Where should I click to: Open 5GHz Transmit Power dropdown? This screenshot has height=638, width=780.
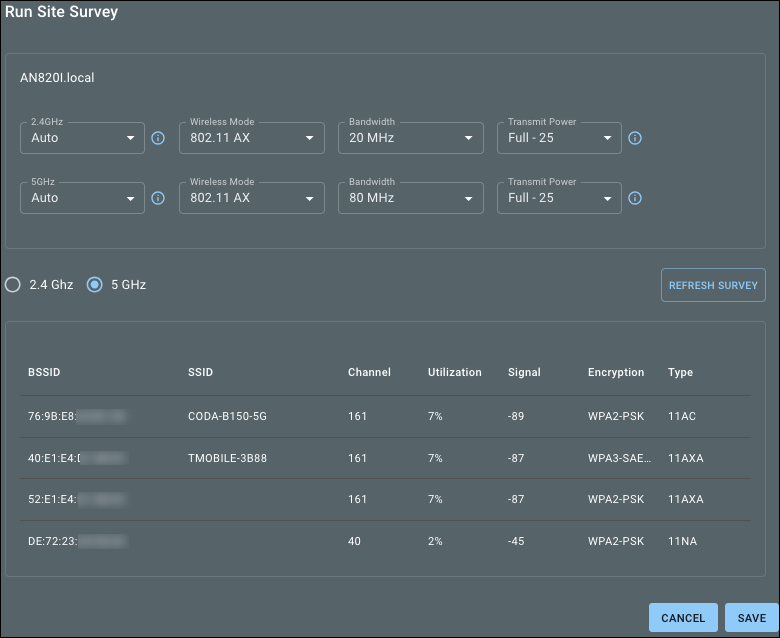559,198
